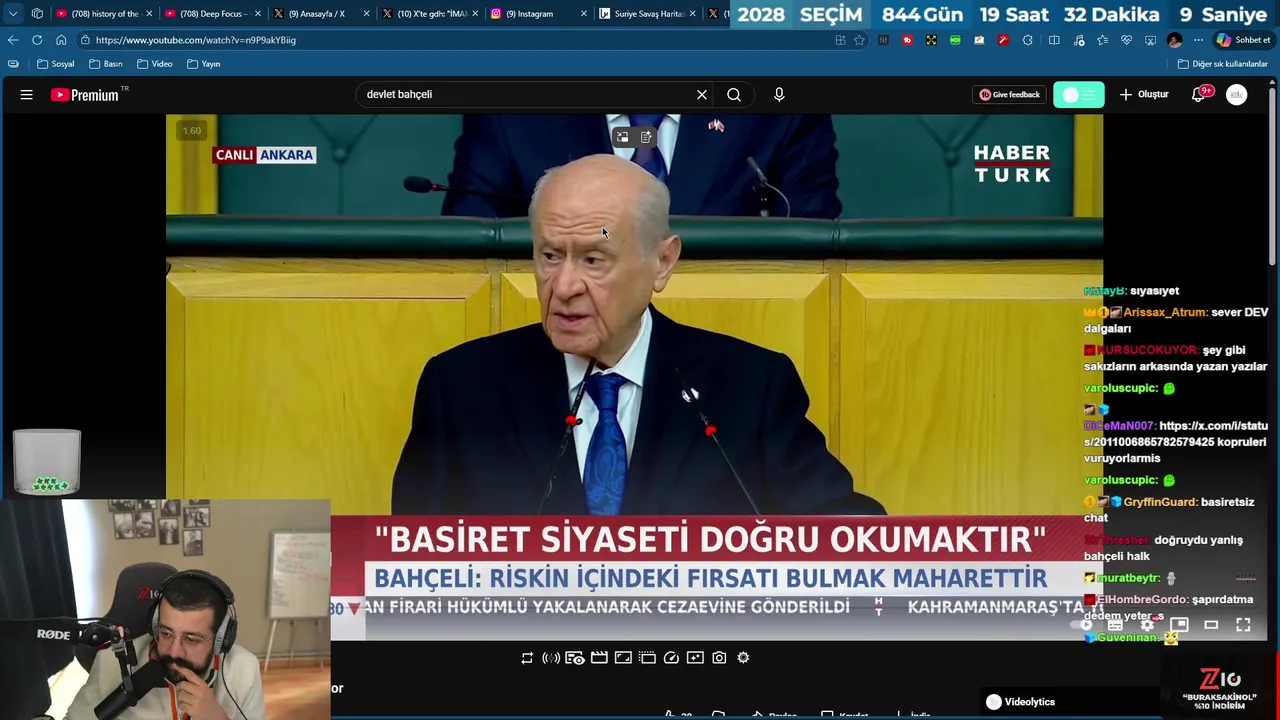The width and height of the screenshot is (1280, 720).
Task: Click the left icon at top center of video
Action: point(622,137)
